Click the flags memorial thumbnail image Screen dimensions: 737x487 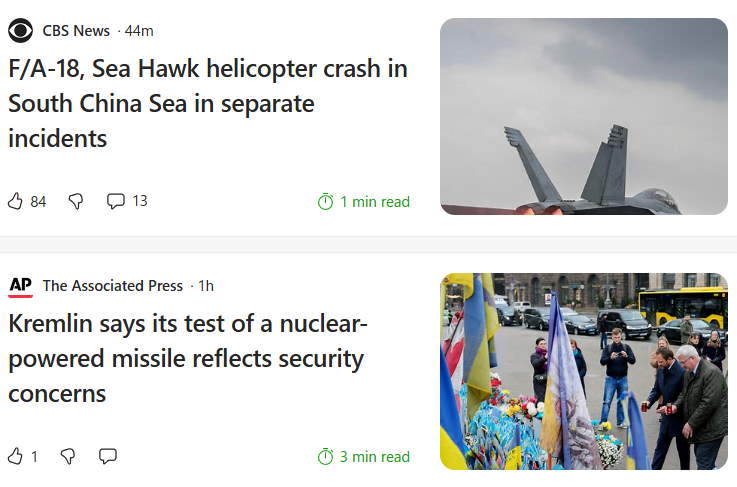coord(584,371)
